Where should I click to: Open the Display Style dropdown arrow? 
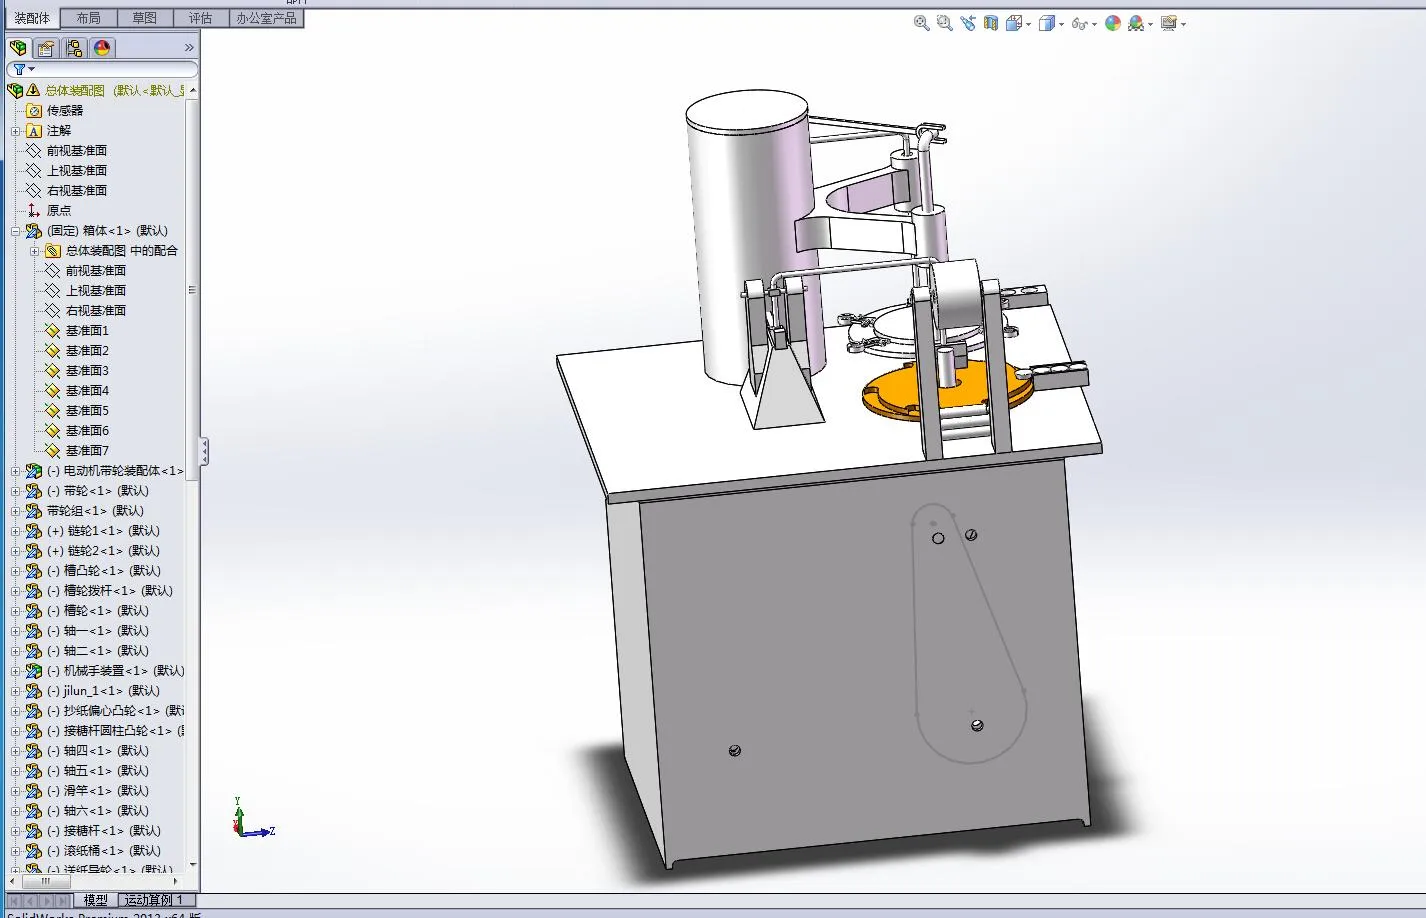pos(1061,24)
